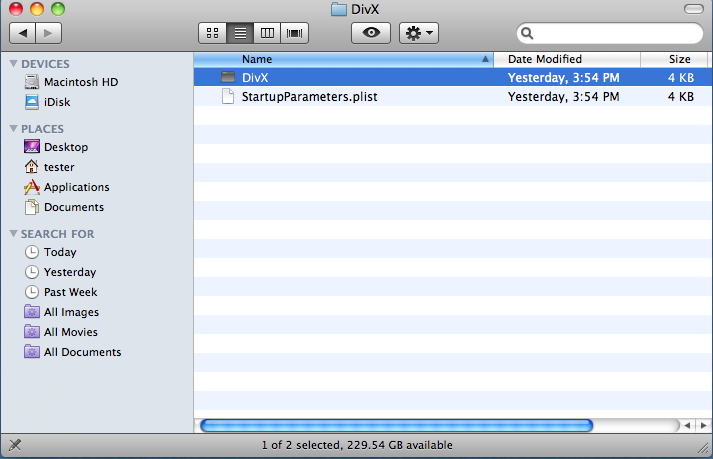
Task: Open Applications from the sidebar
Action: 76,187
